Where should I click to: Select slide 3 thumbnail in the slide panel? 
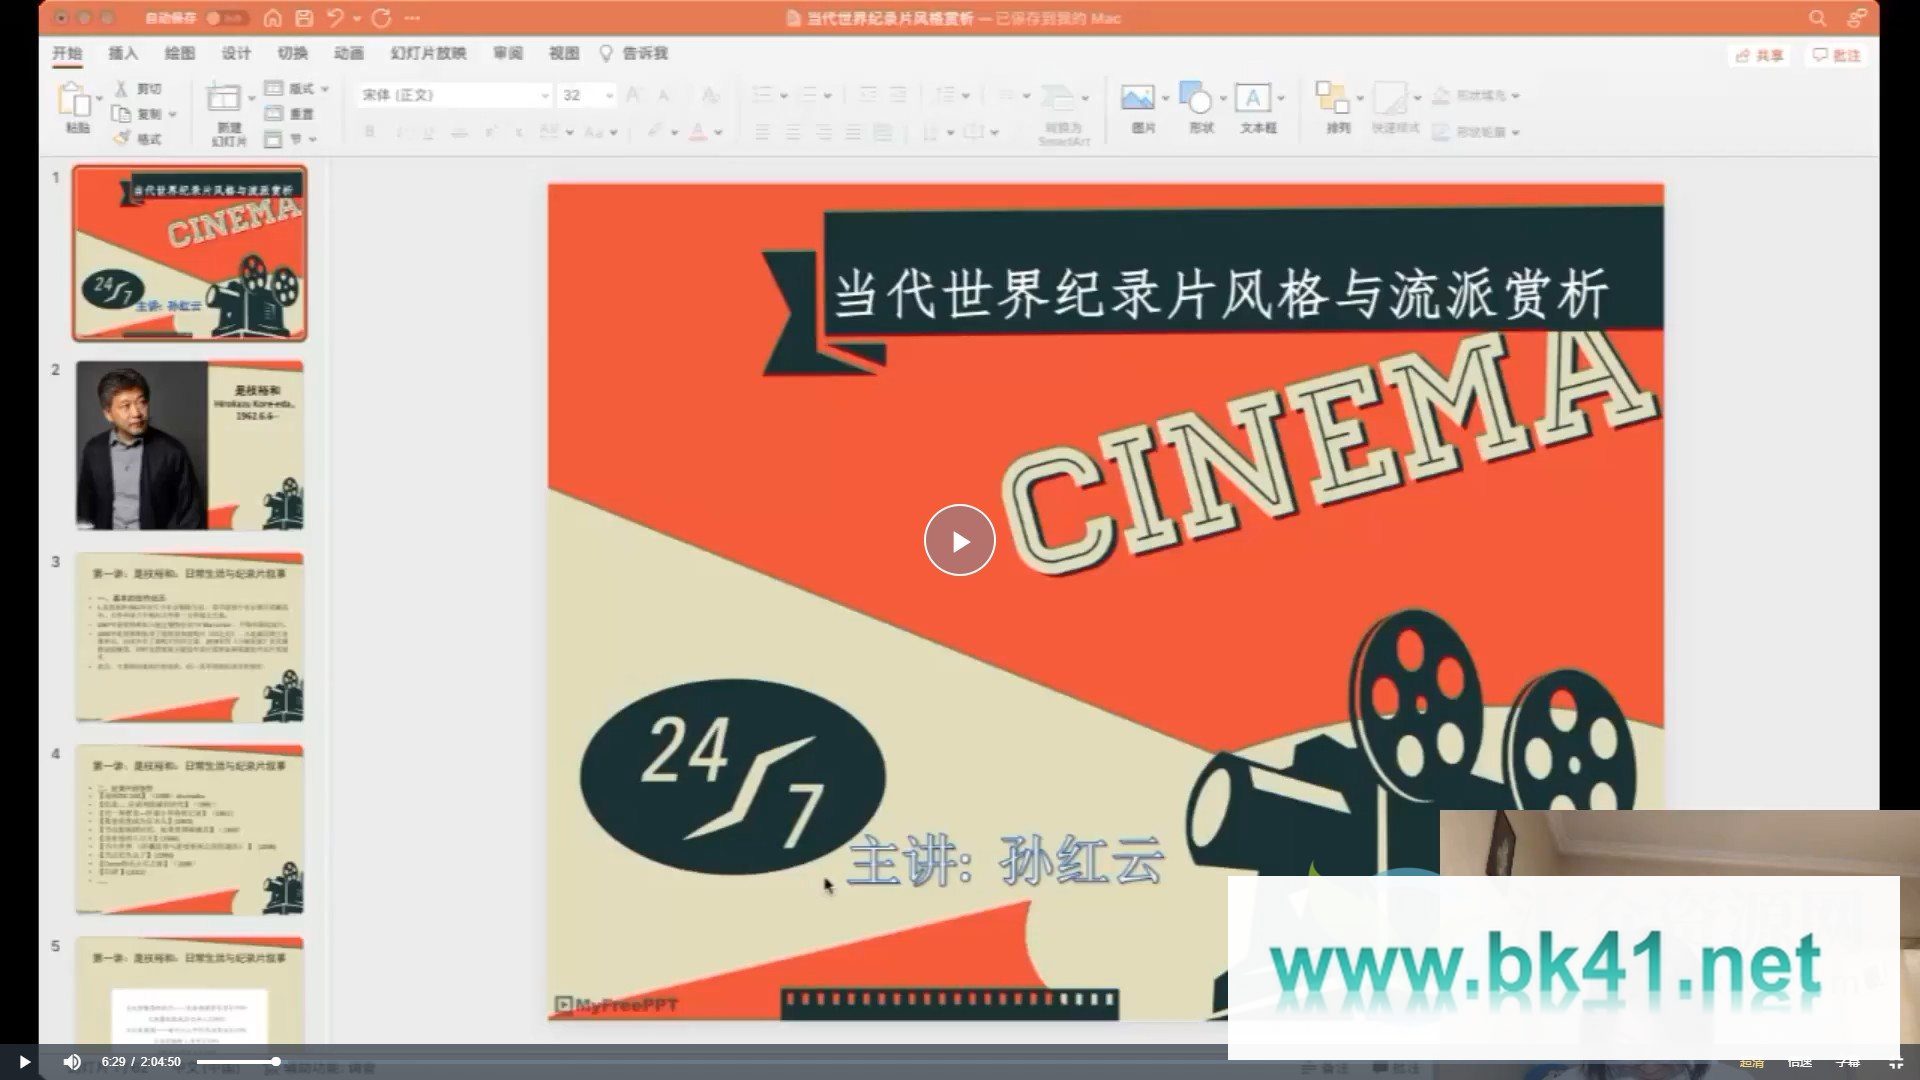[189, 637]
